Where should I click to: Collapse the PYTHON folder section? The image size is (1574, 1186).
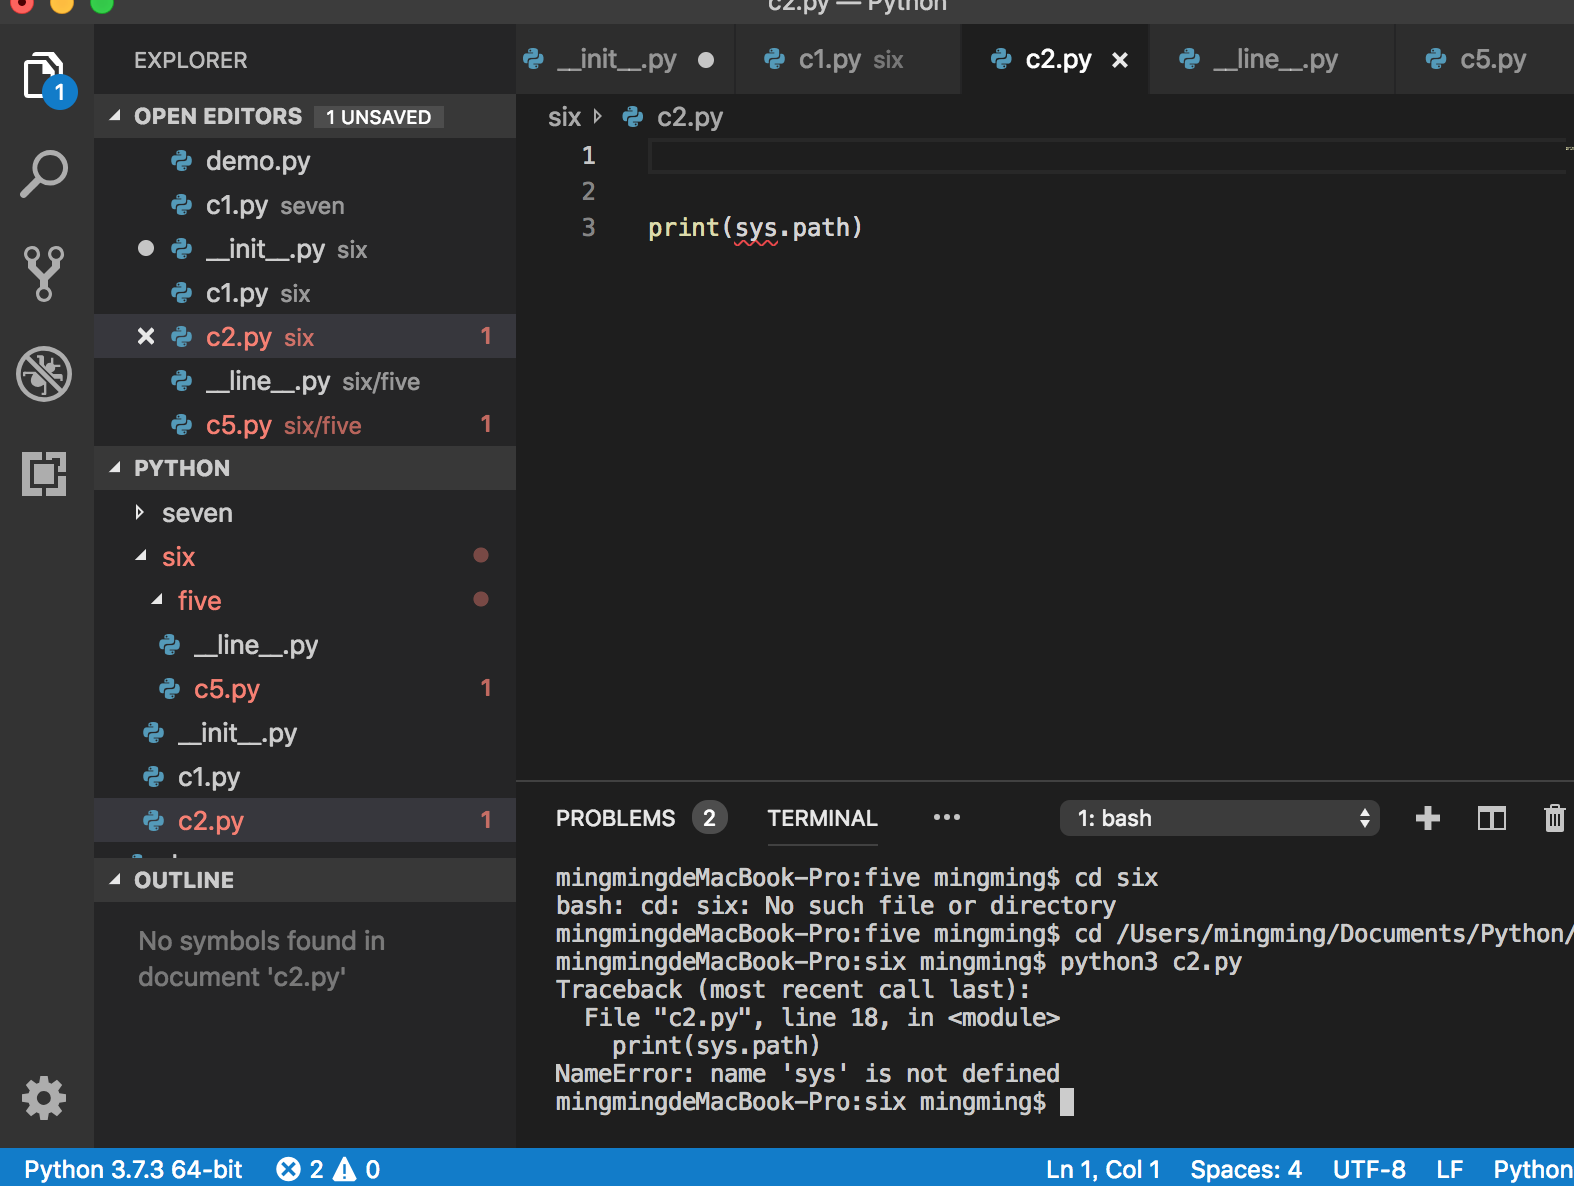click(x=115, y=468)
